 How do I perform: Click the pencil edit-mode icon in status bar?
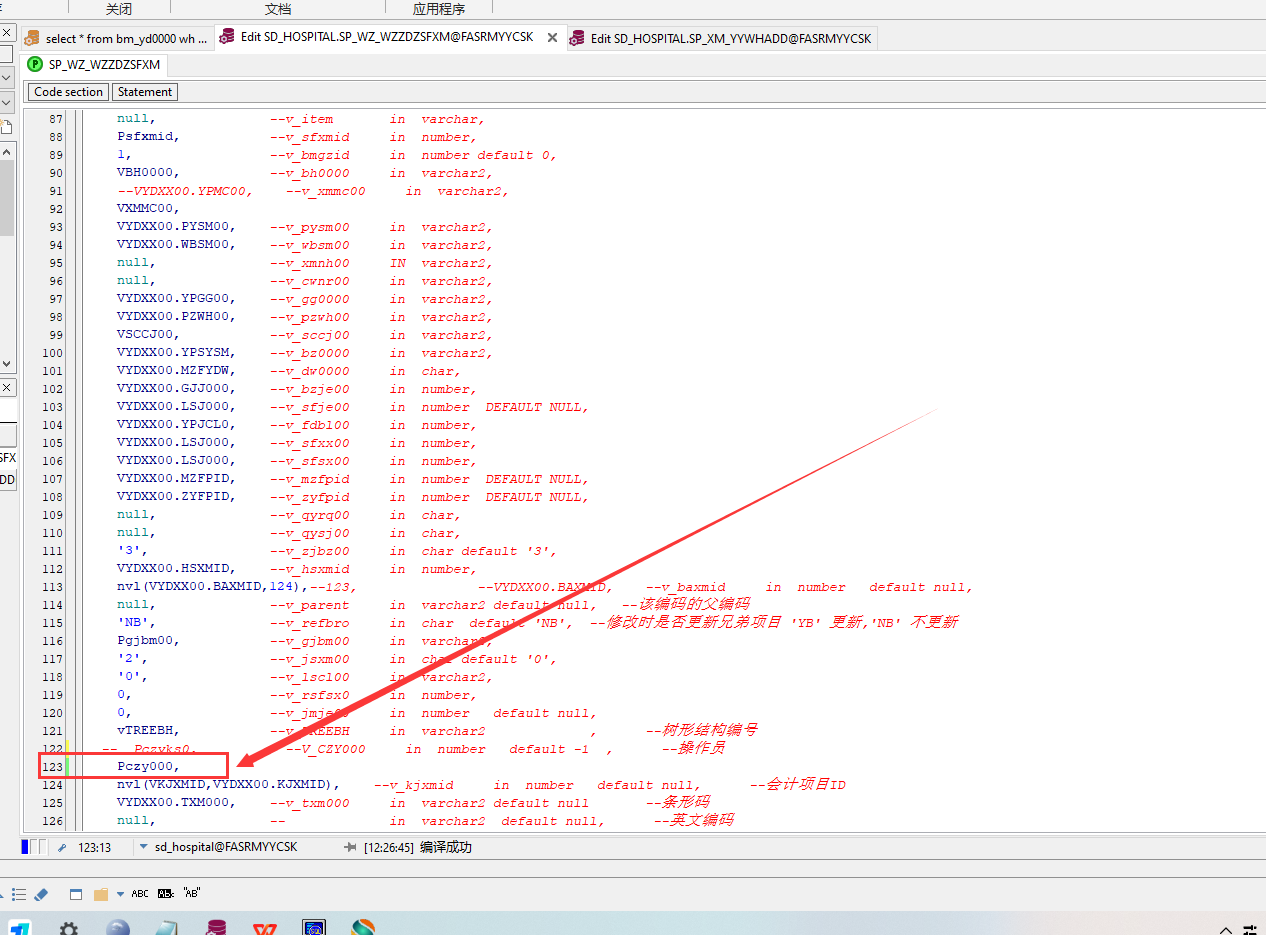pos(62,847)
